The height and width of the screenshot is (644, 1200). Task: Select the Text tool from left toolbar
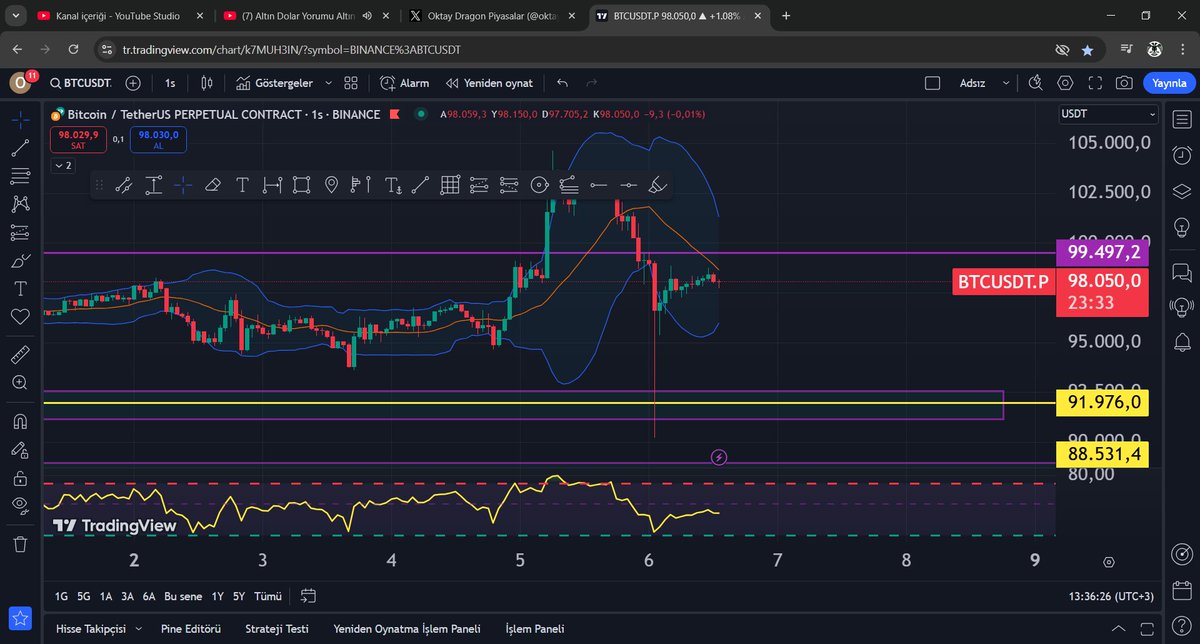(x=20, y=288)
